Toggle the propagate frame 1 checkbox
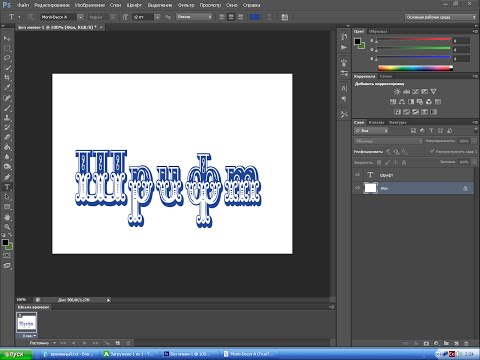This screenshot has height=360, width=480. [x=432, y=151]
